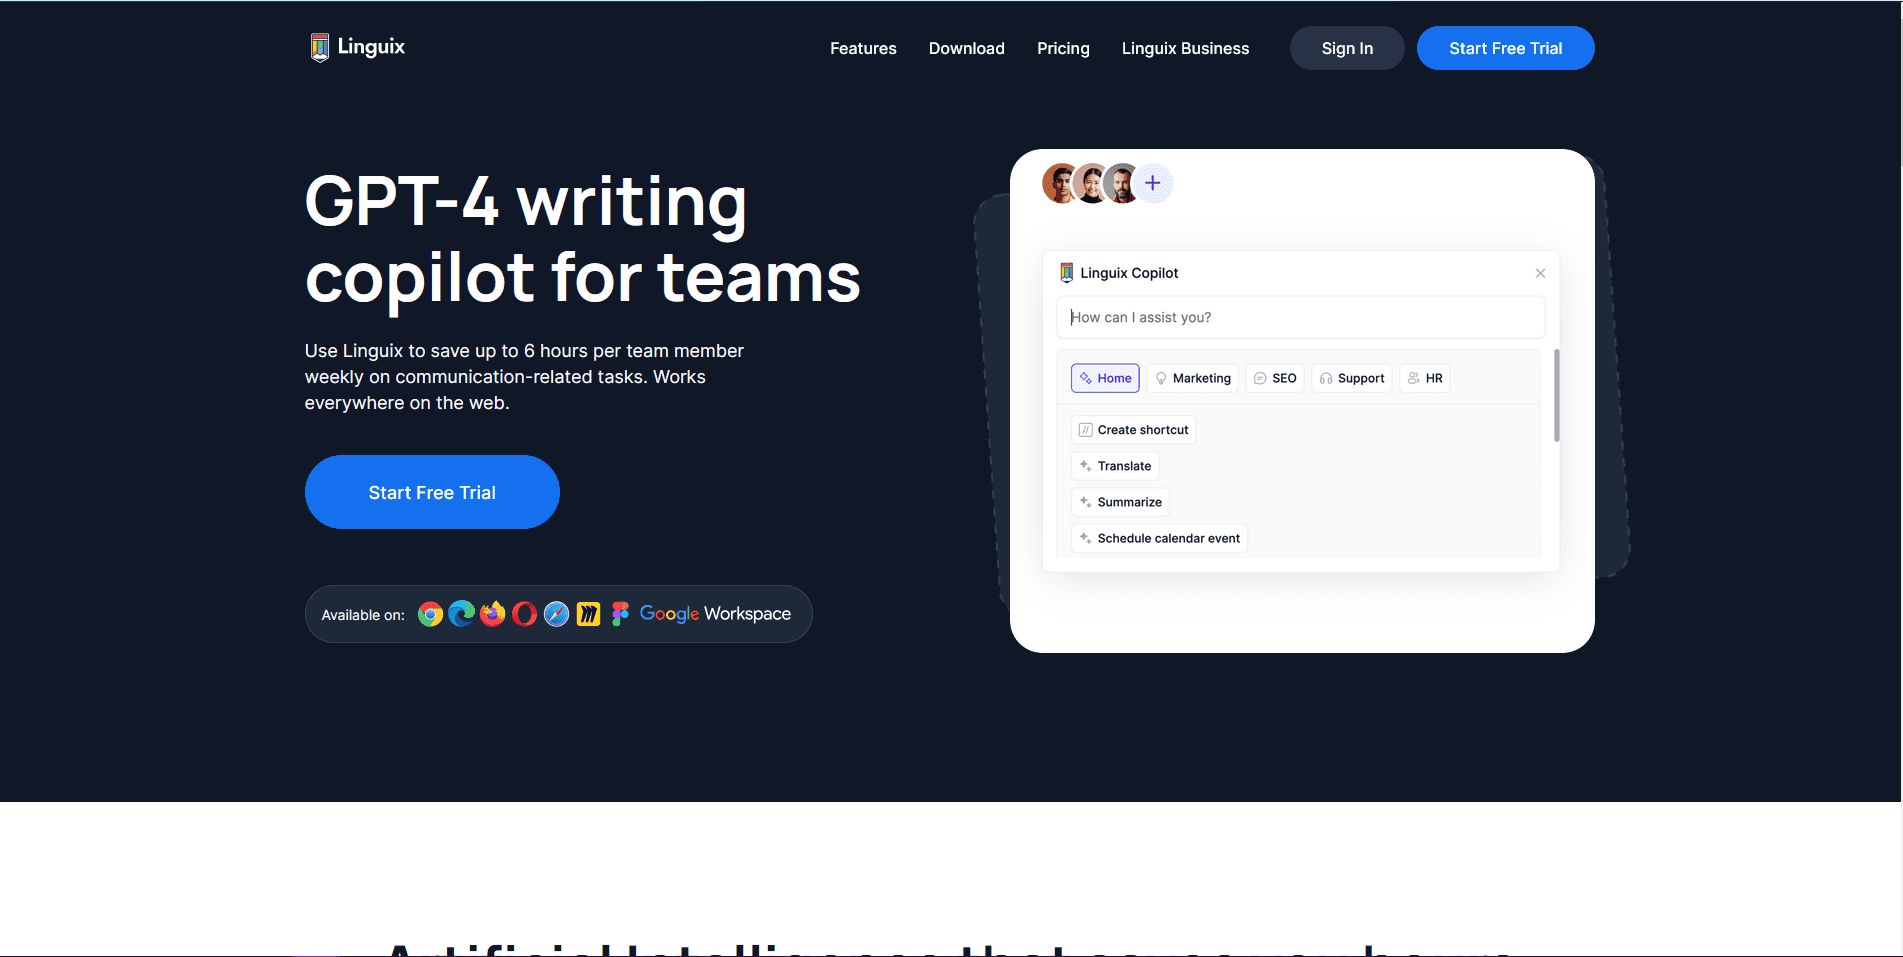Click the Sign In button
Image resolution: width=1903 pixels, height=957 pixels.
(1347, 48)
